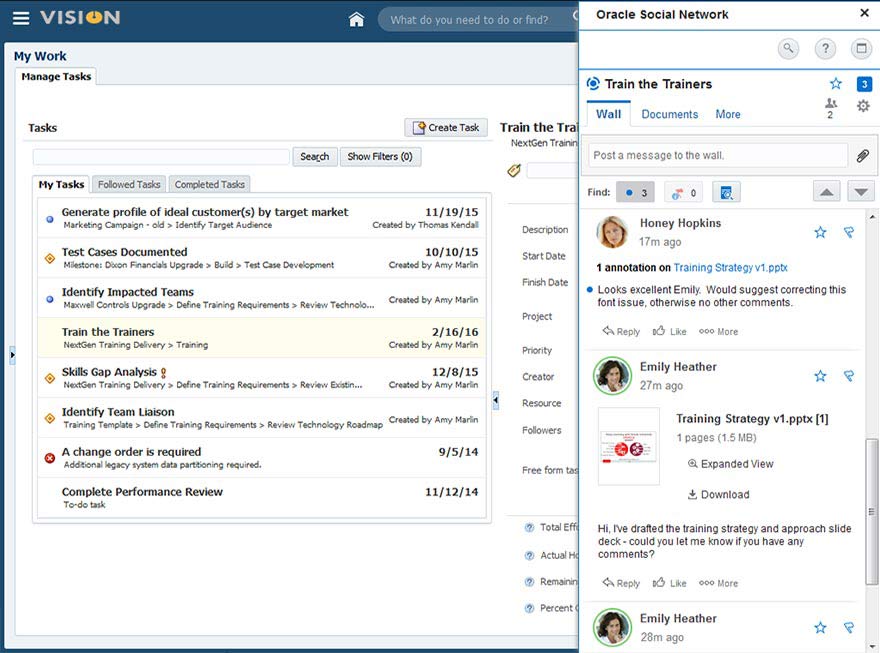This screenshot has width=880, height=653.
Task: Click the global search field
Action: coord(478,20)
